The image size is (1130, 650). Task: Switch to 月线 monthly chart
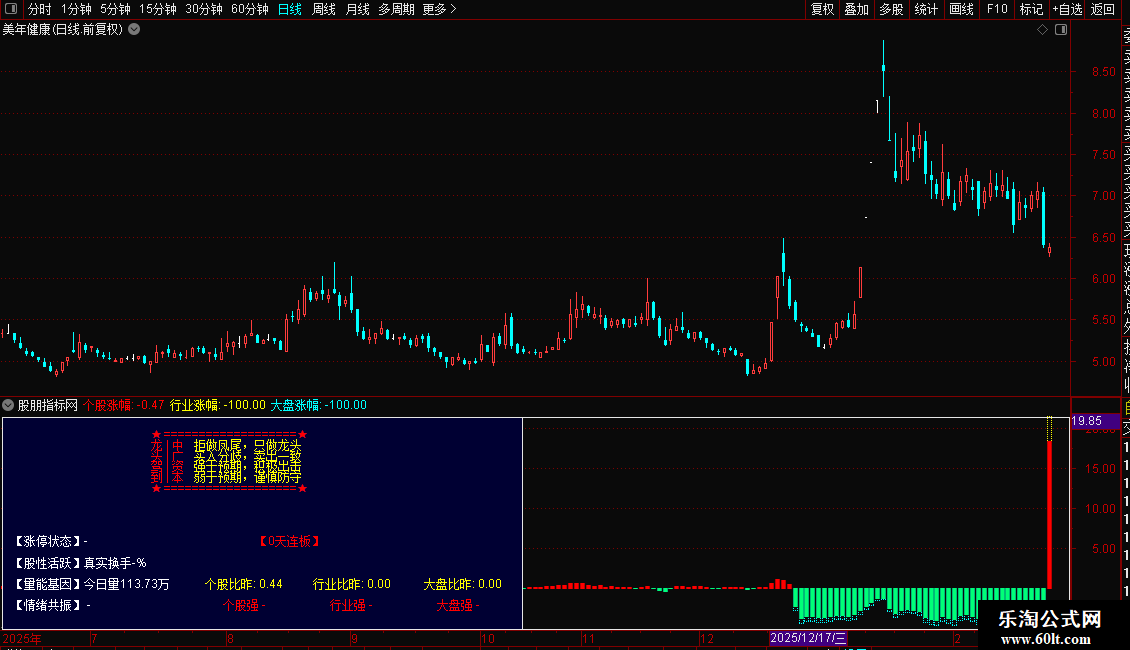pyautogui.click(x=357, y=9)
